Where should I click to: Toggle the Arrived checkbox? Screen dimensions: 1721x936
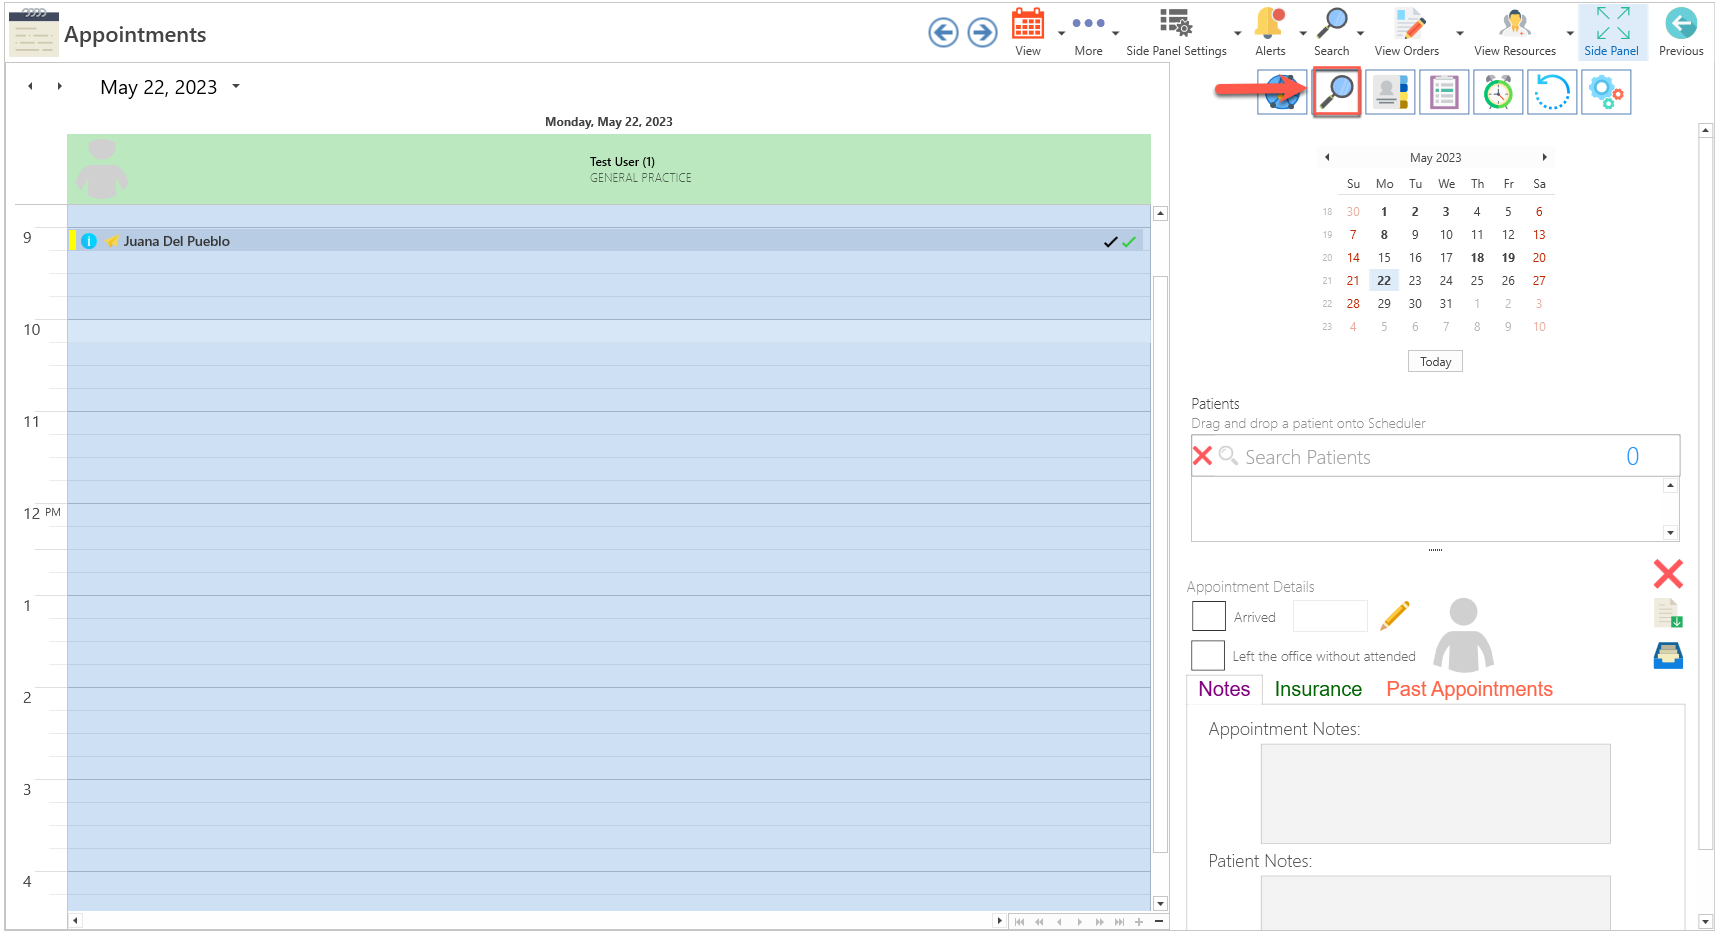[x=1209, y=616]
